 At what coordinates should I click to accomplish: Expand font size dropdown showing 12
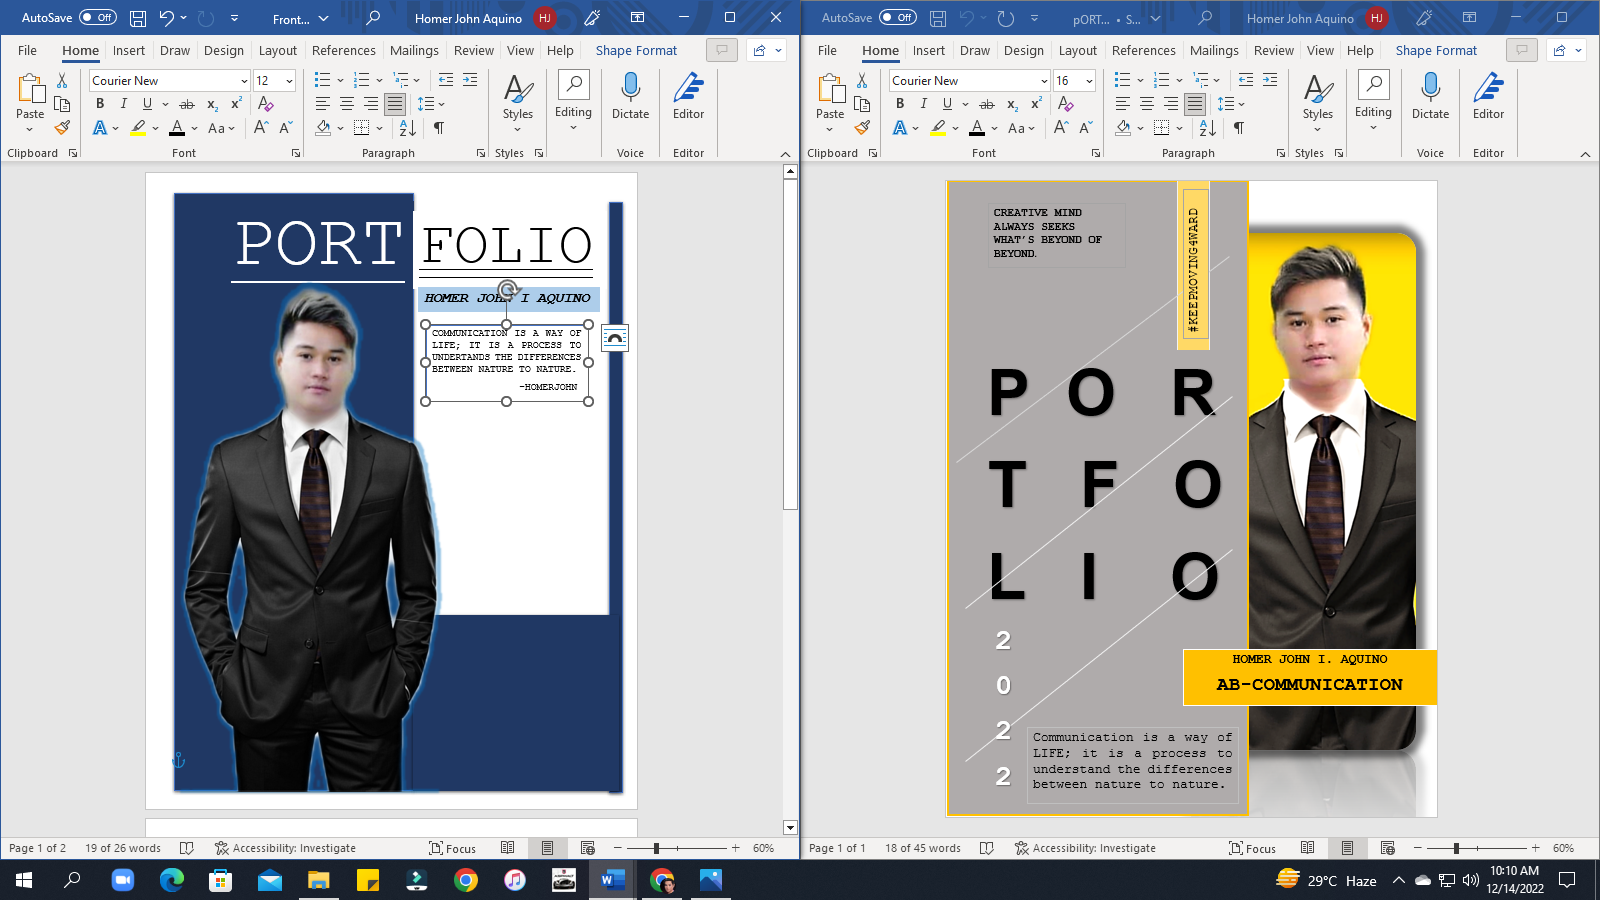click(289, 81)
